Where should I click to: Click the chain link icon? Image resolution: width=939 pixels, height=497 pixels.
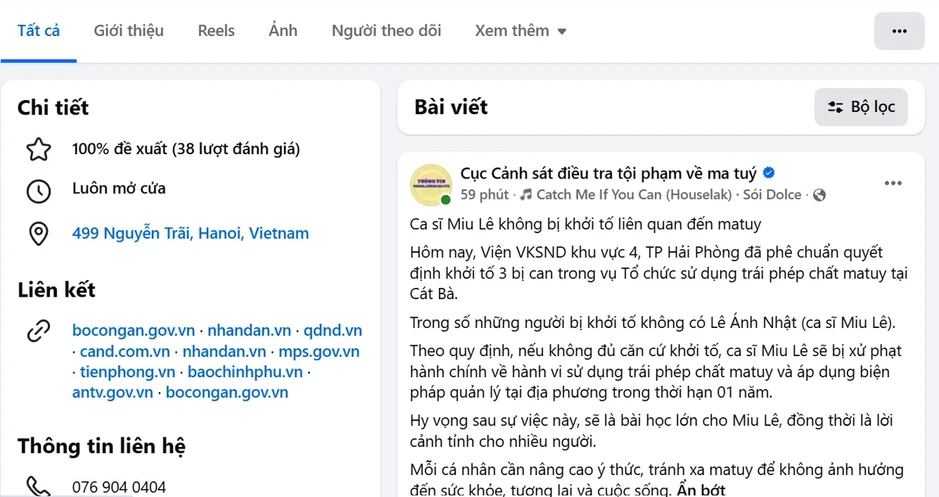[39, 331]
